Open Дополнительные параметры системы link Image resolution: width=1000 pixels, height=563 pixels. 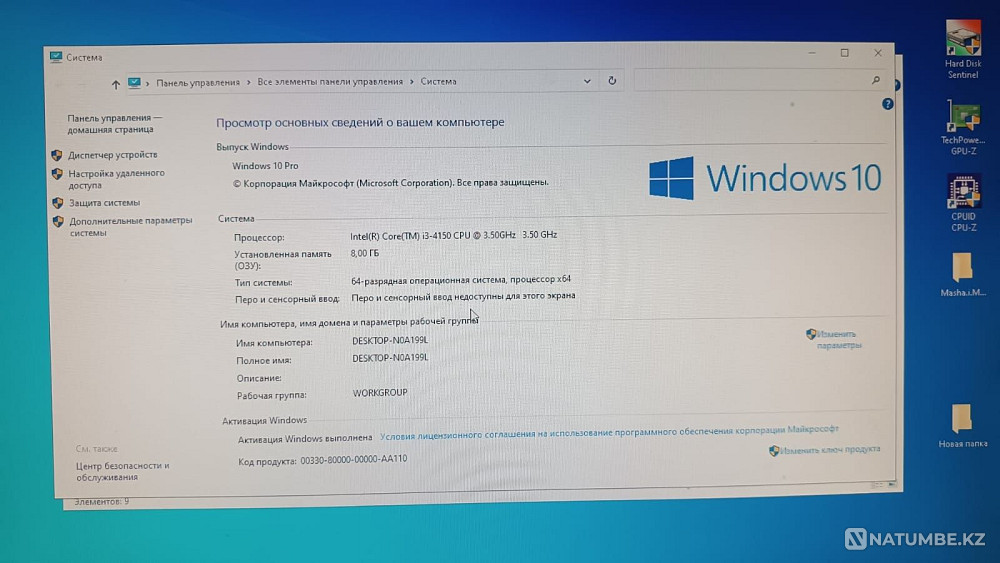(x=130, y=226)
